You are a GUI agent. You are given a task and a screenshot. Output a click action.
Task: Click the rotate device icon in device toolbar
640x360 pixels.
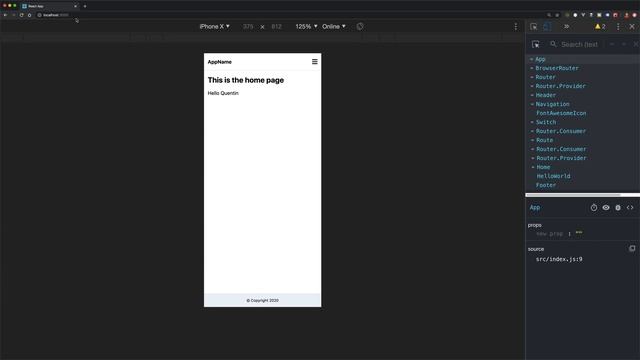pyautogui.click(x=360, y=27)
